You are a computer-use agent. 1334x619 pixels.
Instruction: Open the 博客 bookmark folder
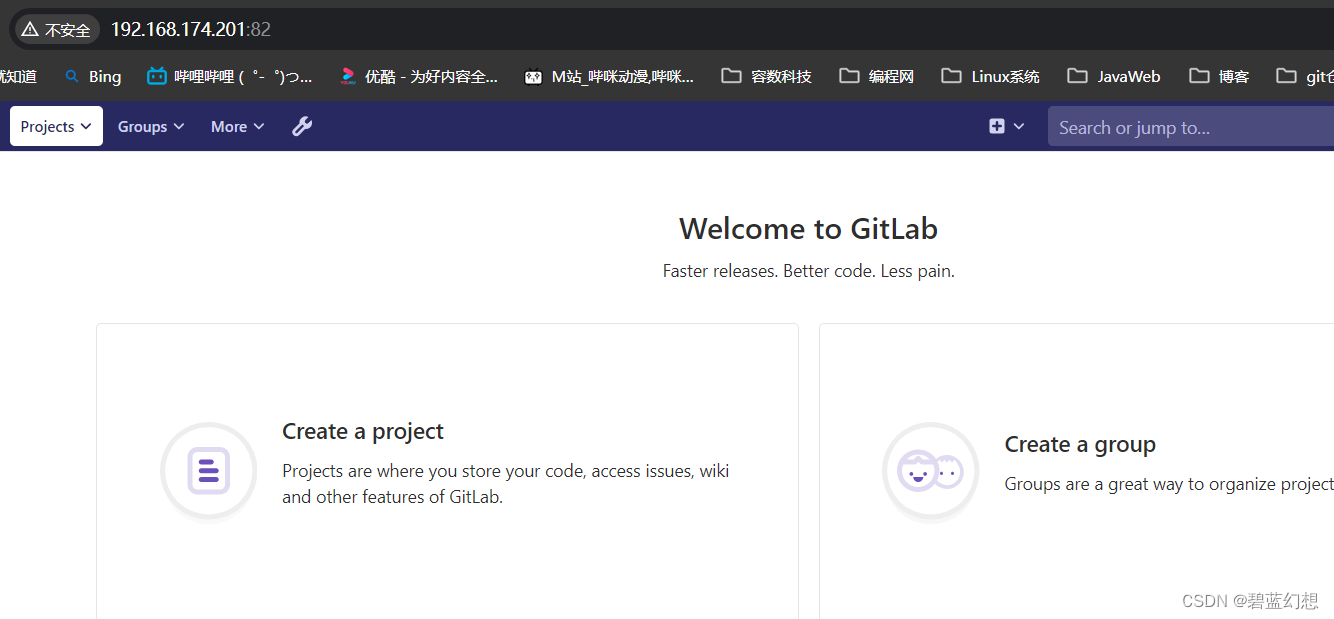[x=1219, y=76]
